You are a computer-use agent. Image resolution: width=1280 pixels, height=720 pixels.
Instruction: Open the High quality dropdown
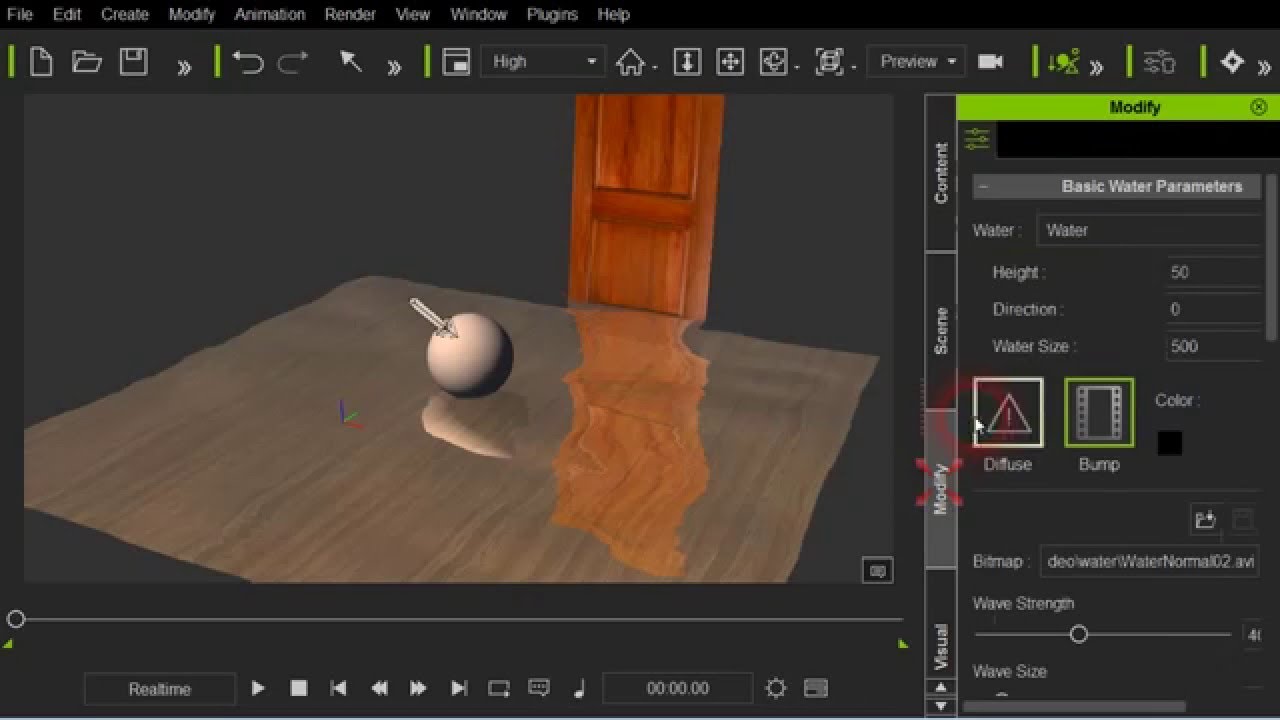click(x=544, y=62)
